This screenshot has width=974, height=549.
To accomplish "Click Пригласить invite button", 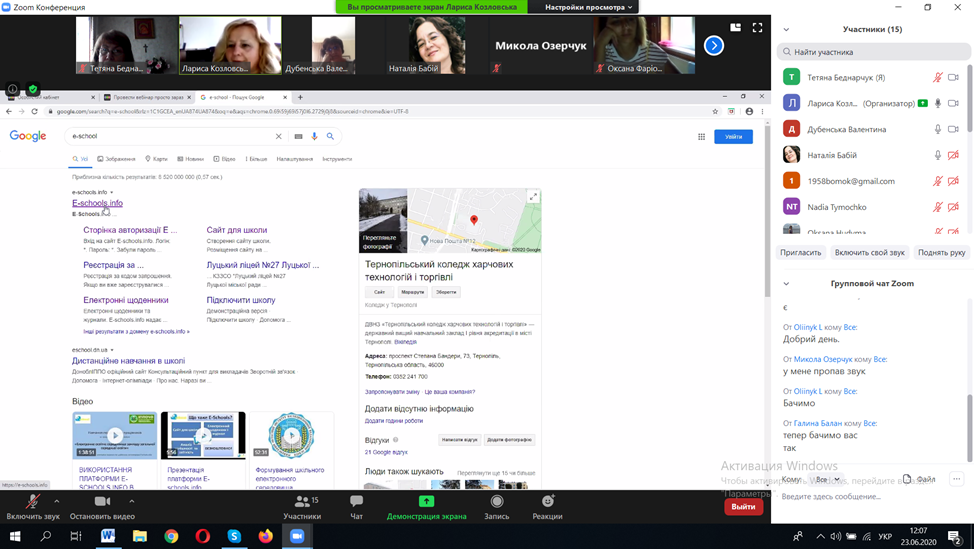I will tap(801, 253).
